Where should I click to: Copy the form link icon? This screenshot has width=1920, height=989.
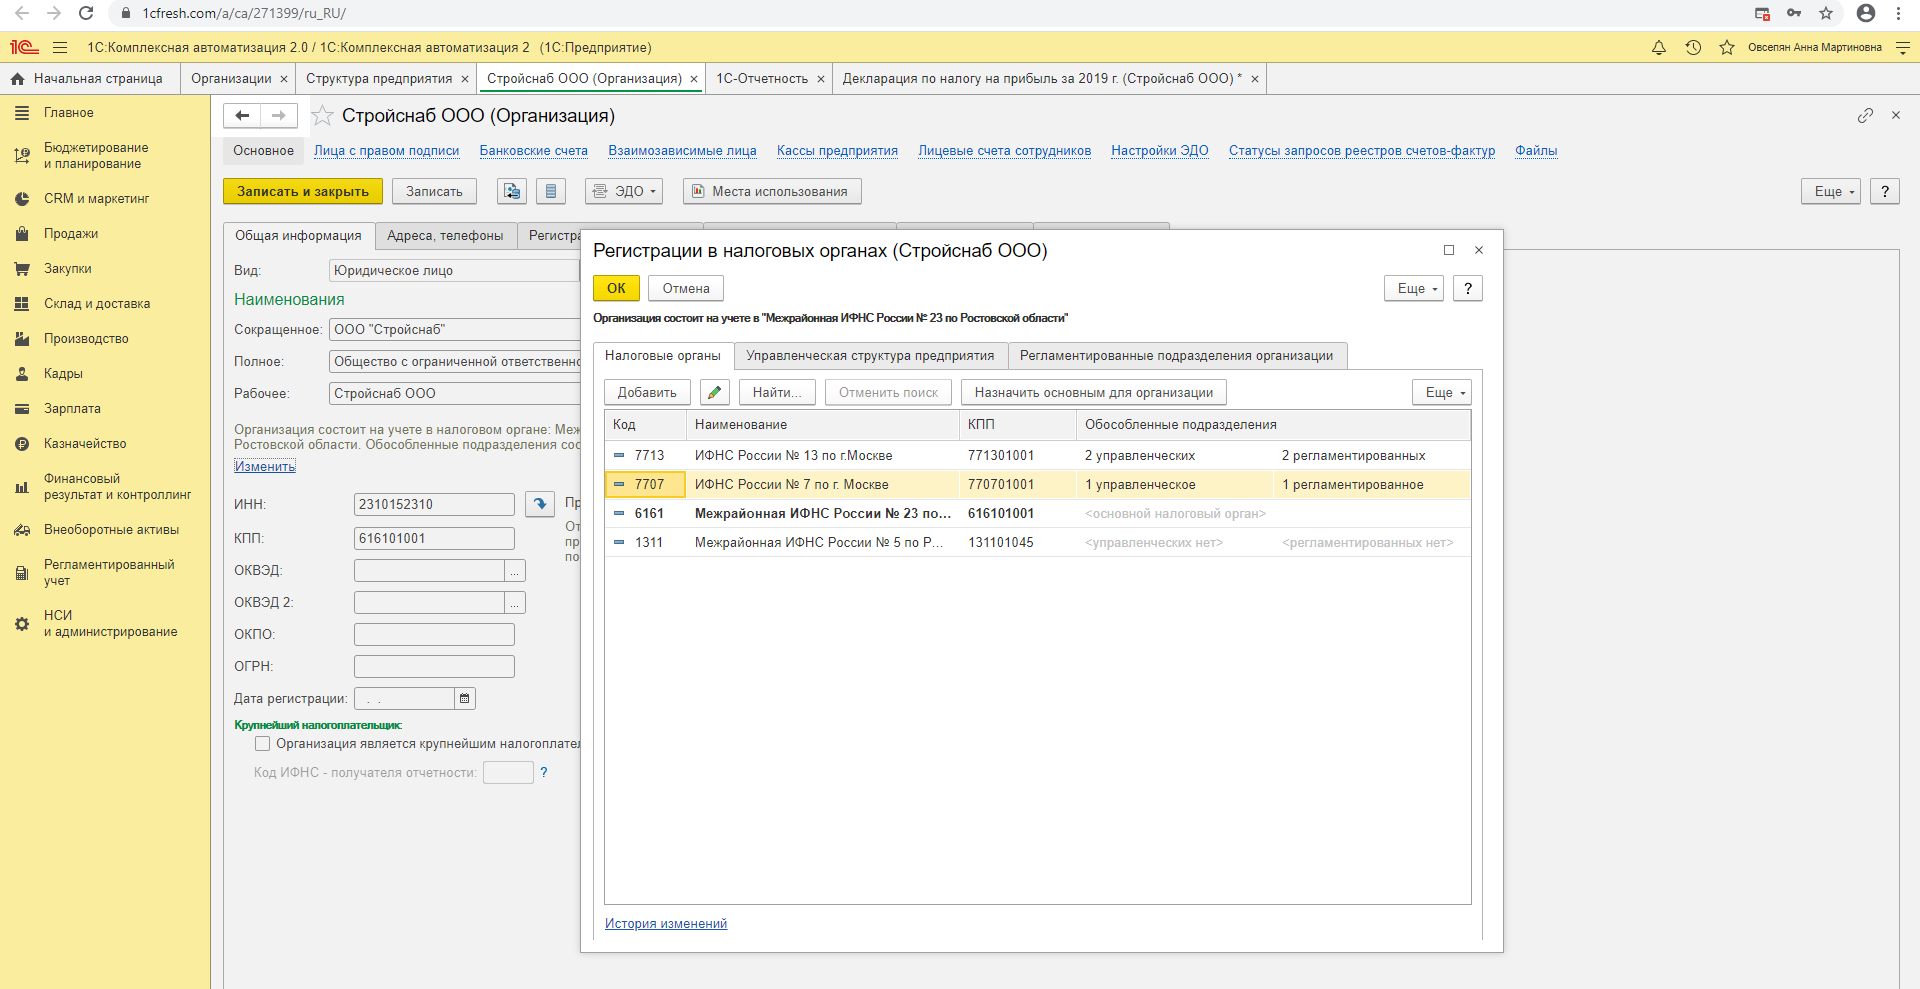click(x=1865, y=116)
